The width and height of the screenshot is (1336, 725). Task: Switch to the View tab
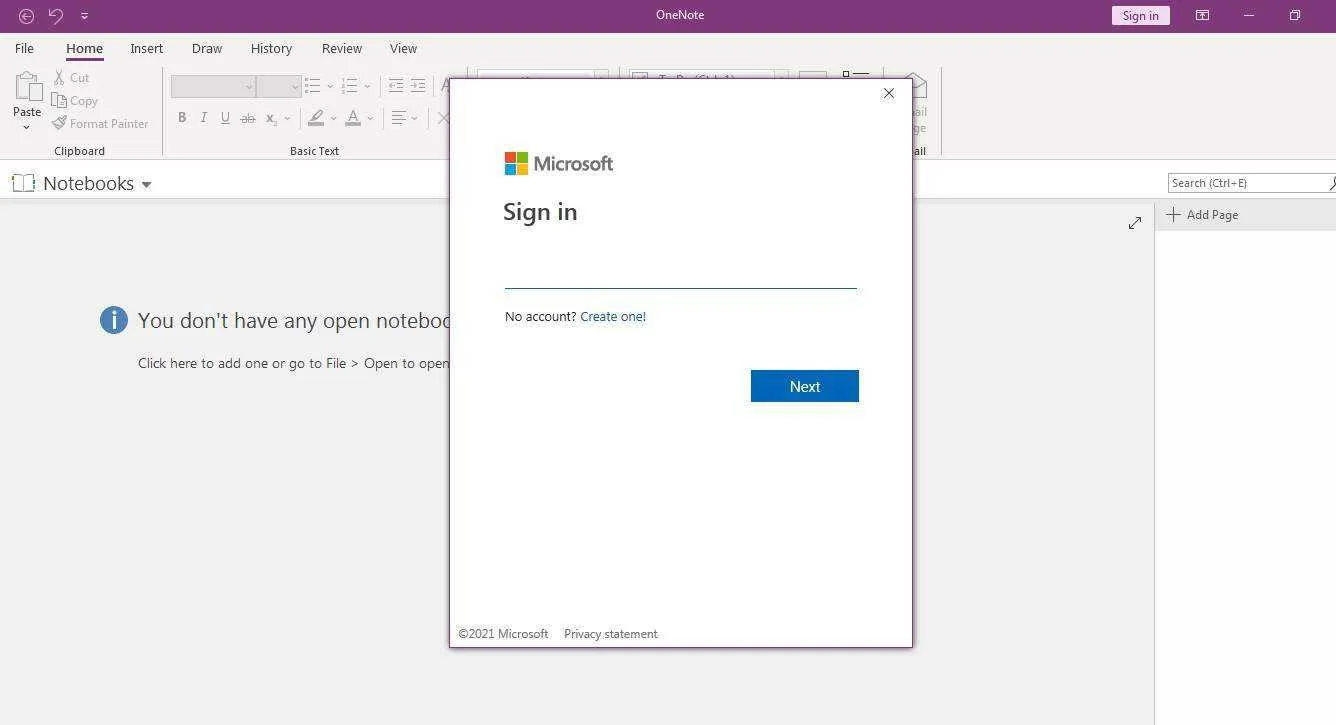(403, 48)
